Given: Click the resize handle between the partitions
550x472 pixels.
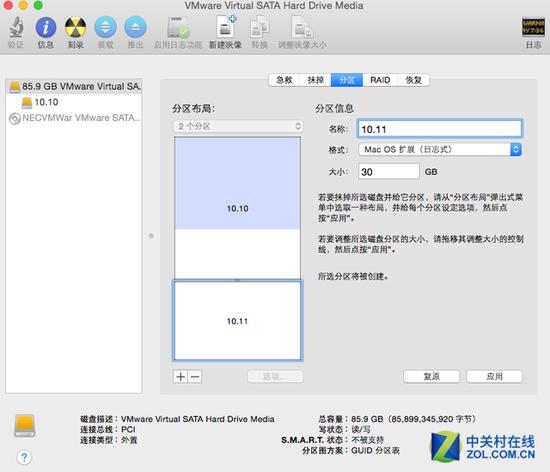Looking at the screenshot, I should [237, 280].
